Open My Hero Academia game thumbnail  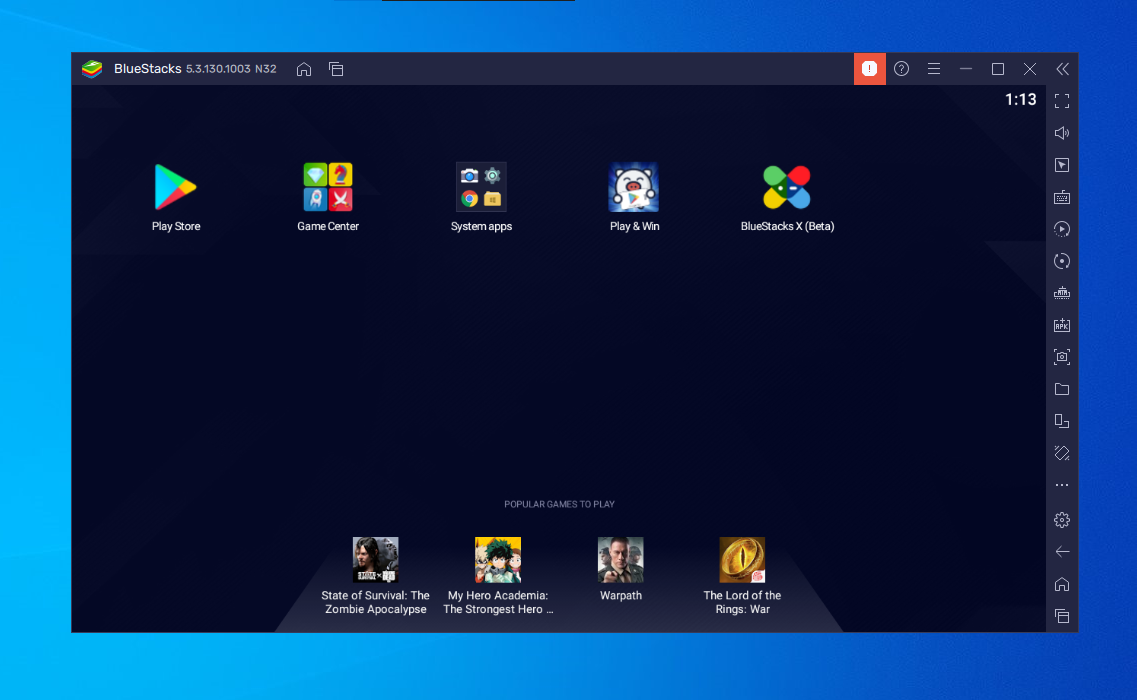(x=497, y=559)
